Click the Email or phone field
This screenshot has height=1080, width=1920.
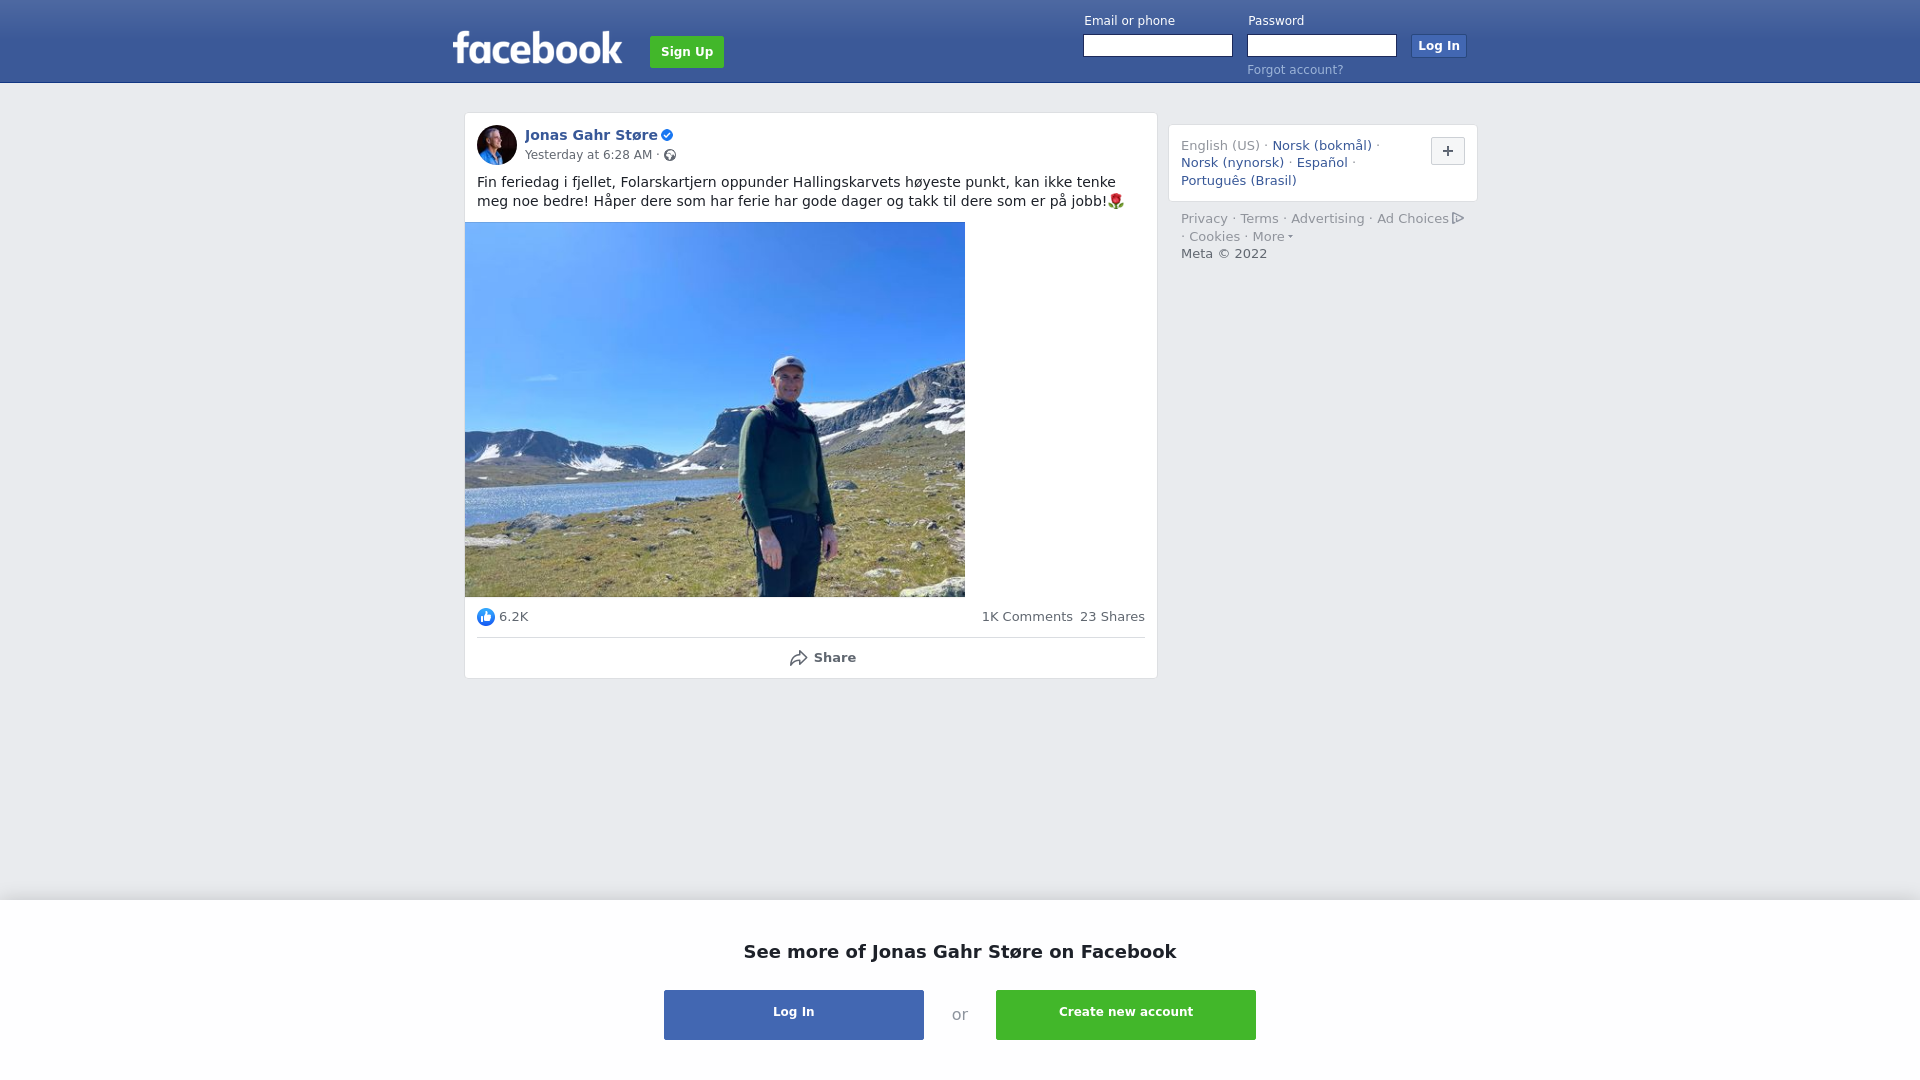point(1158,46)
